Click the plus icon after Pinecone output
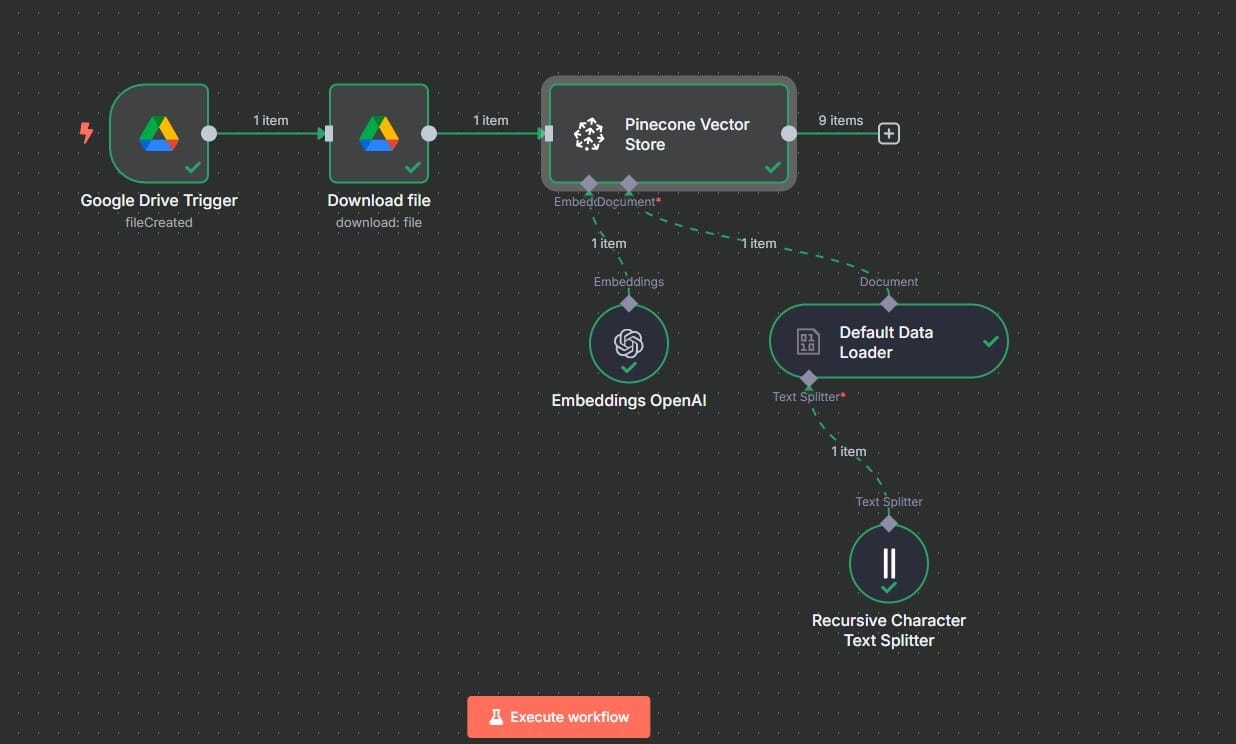The image size is (1236, 744). point(889,133)
